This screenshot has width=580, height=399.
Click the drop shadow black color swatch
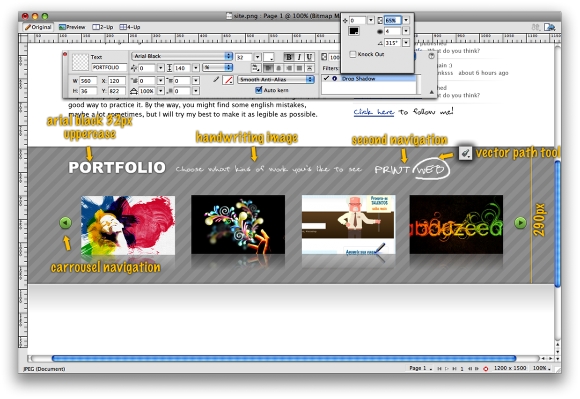click(354, 31)
